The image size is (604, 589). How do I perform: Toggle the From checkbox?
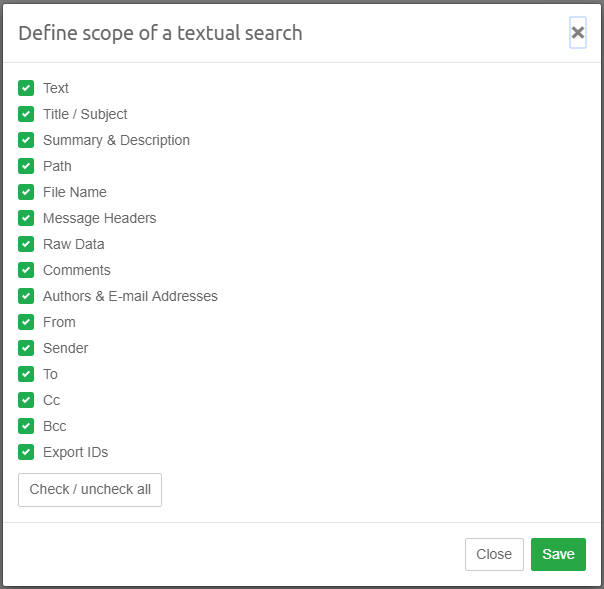tap(26, 322)
